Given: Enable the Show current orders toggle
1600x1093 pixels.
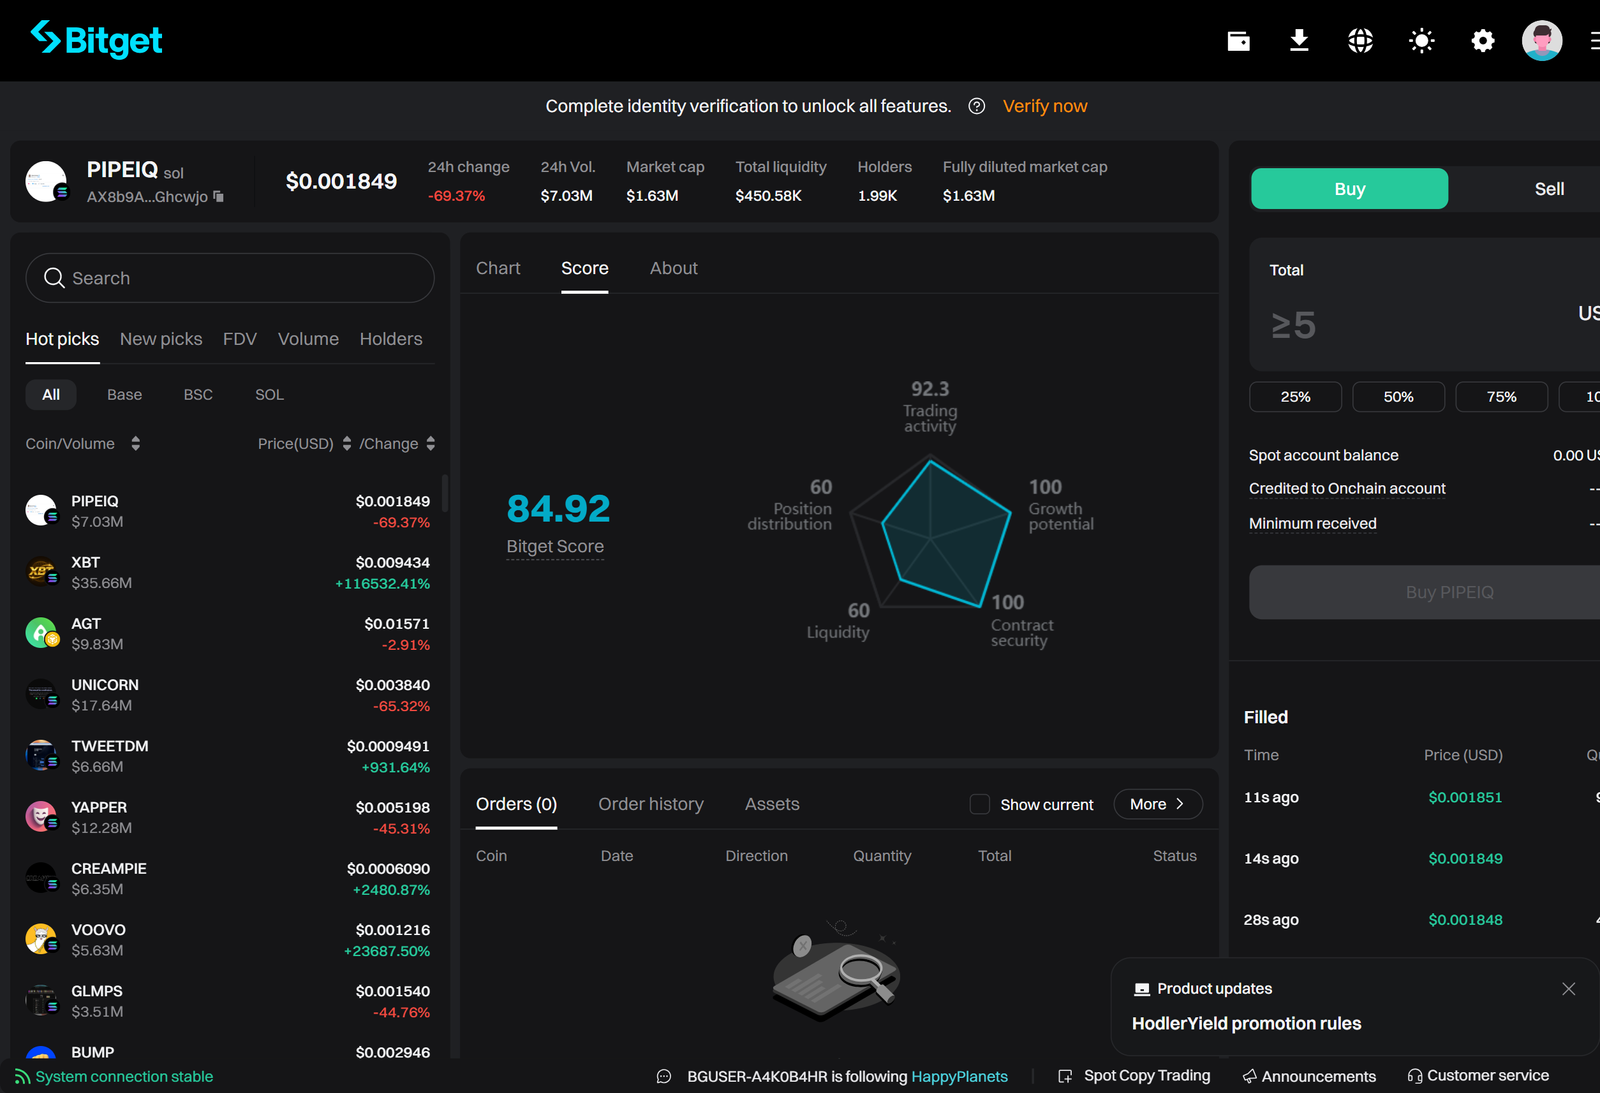Looking at the screenshot, I should tap(979, 804).
